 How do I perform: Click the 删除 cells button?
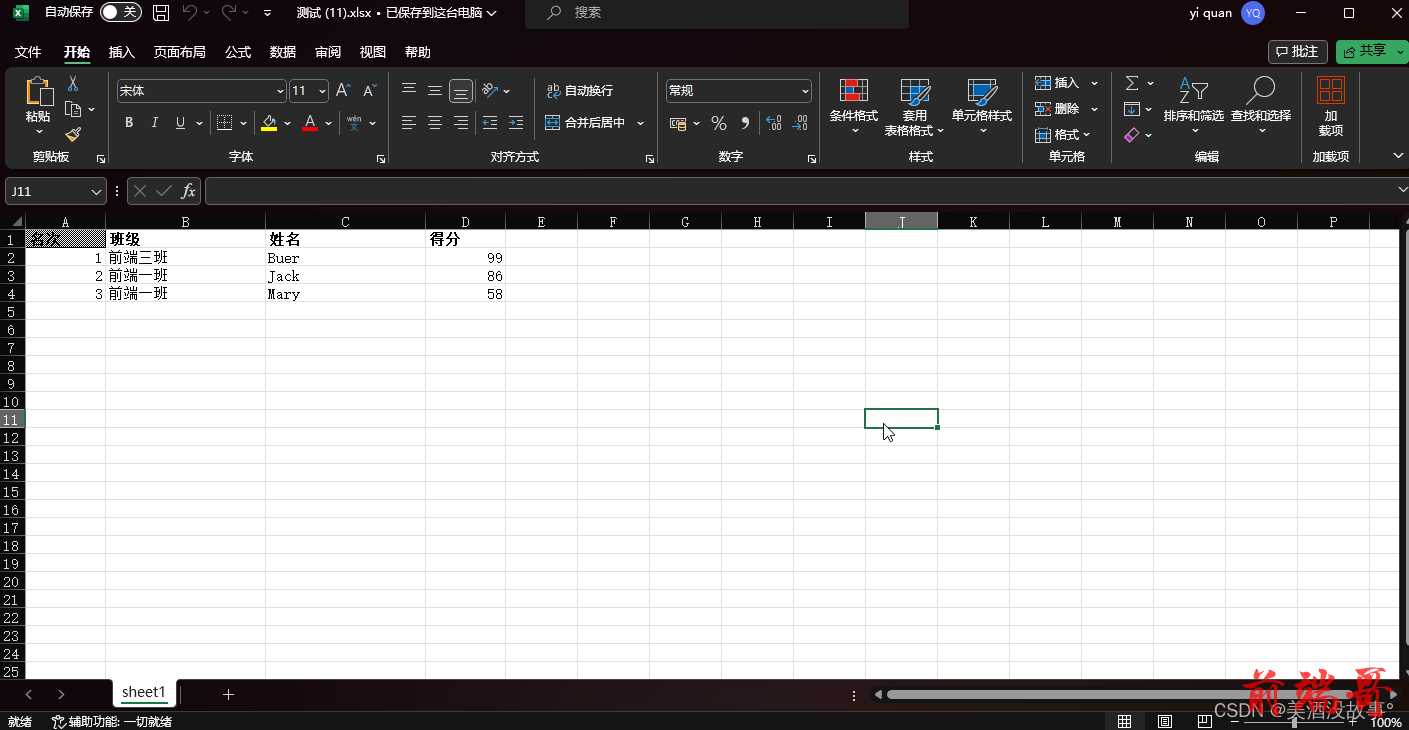pyautogui.click(x=1058, y=109)
